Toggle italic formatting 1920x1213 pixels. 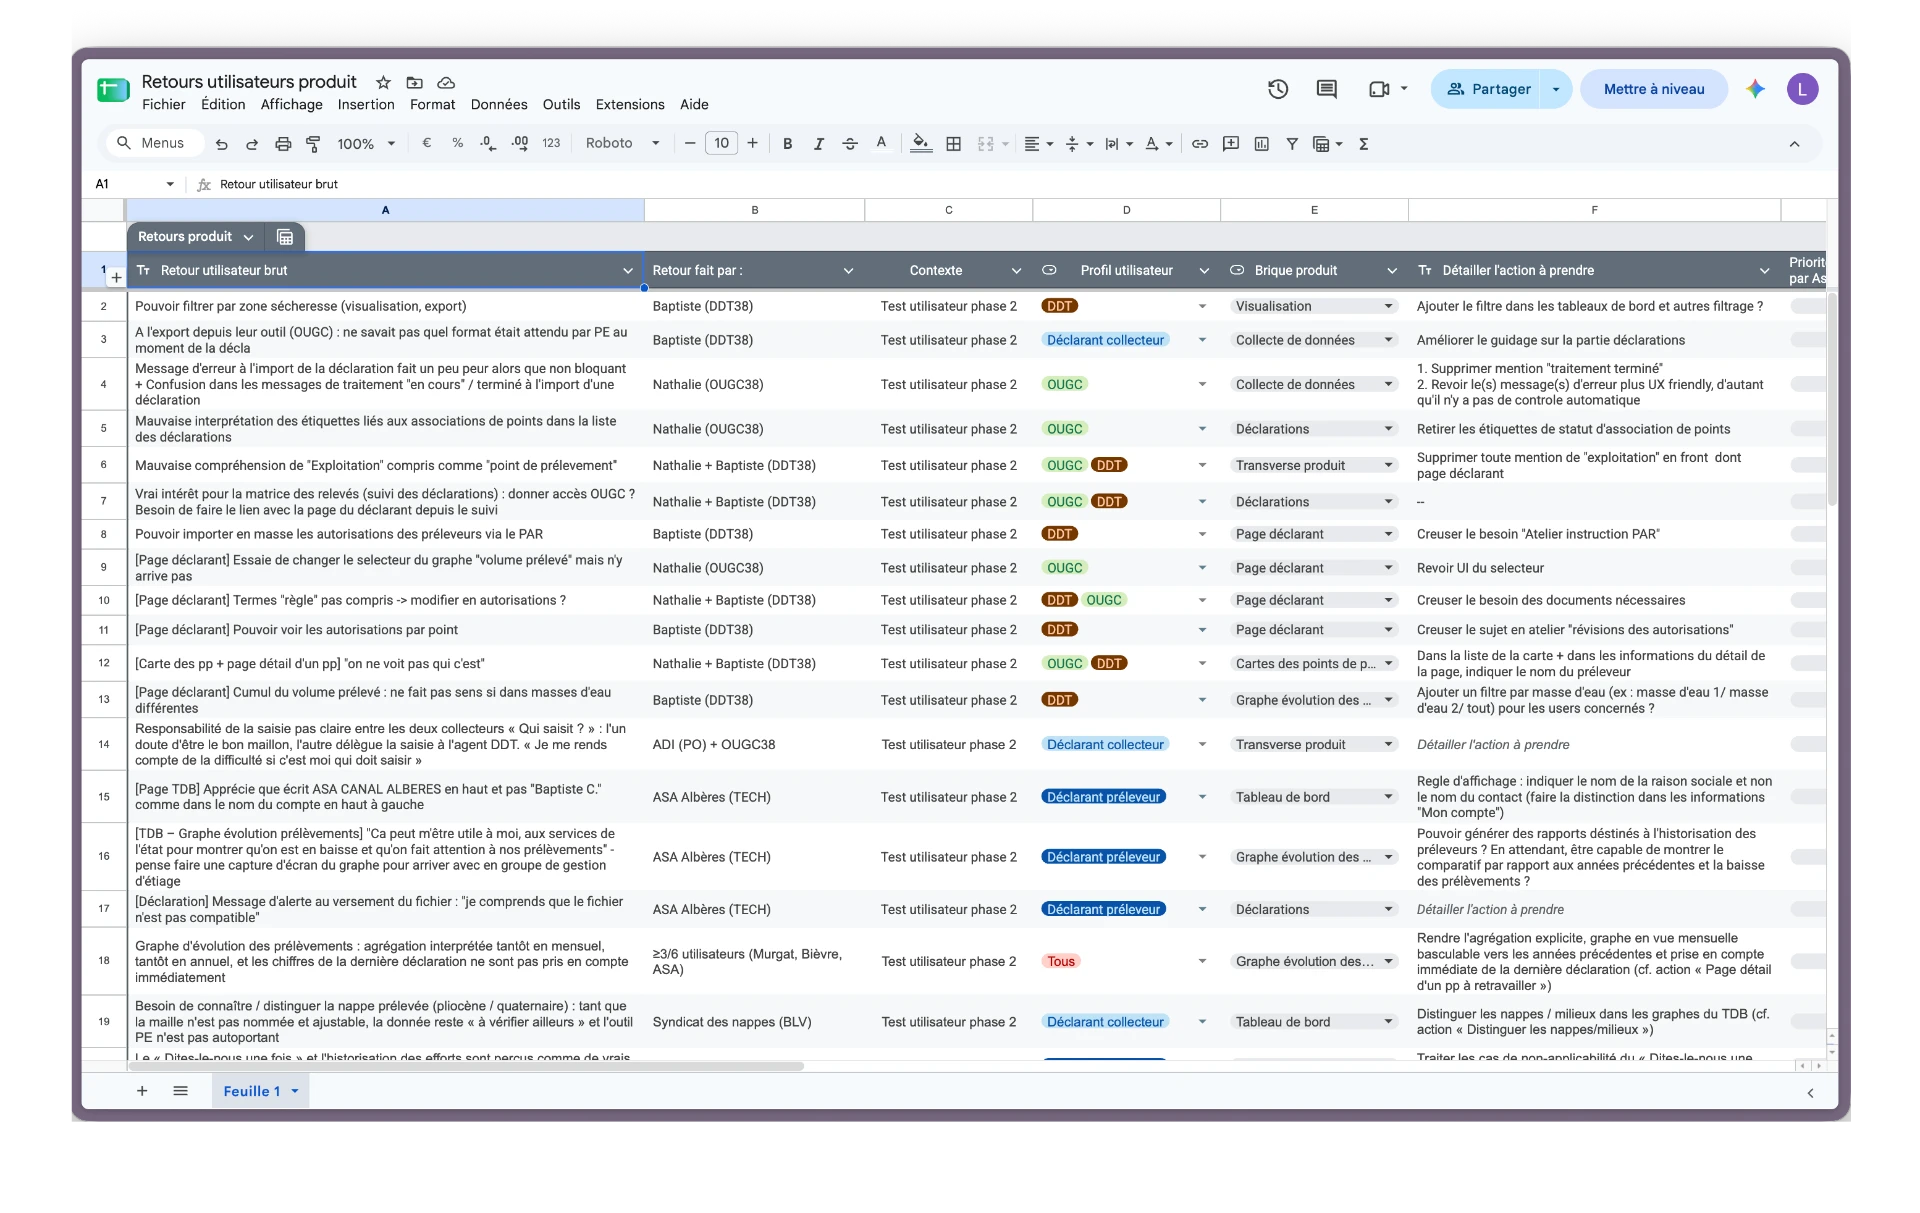click(818, 144)
